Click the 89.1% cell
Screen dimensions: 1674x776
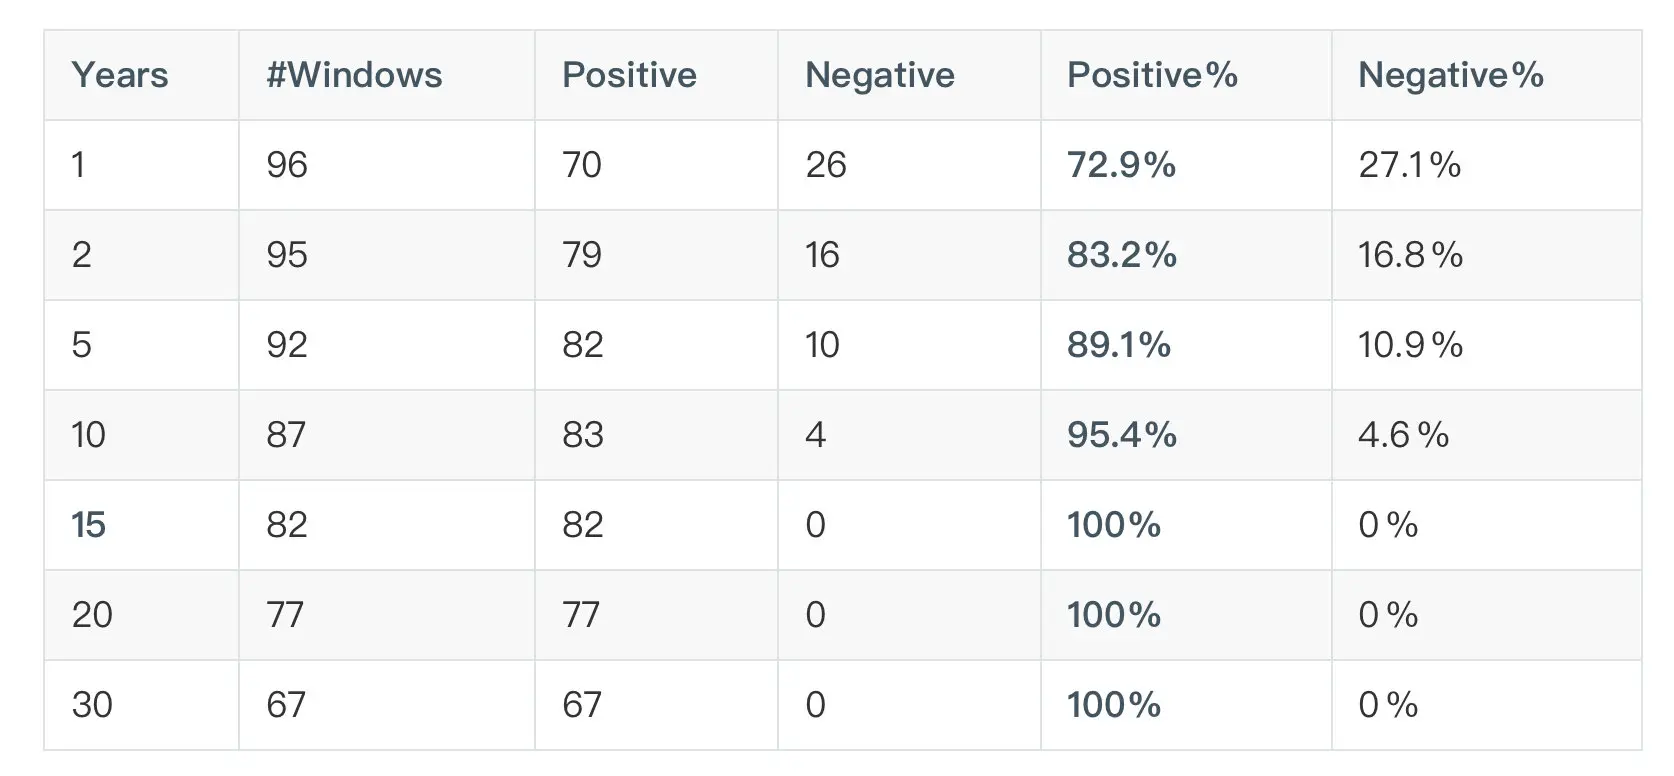point(1118,345)
